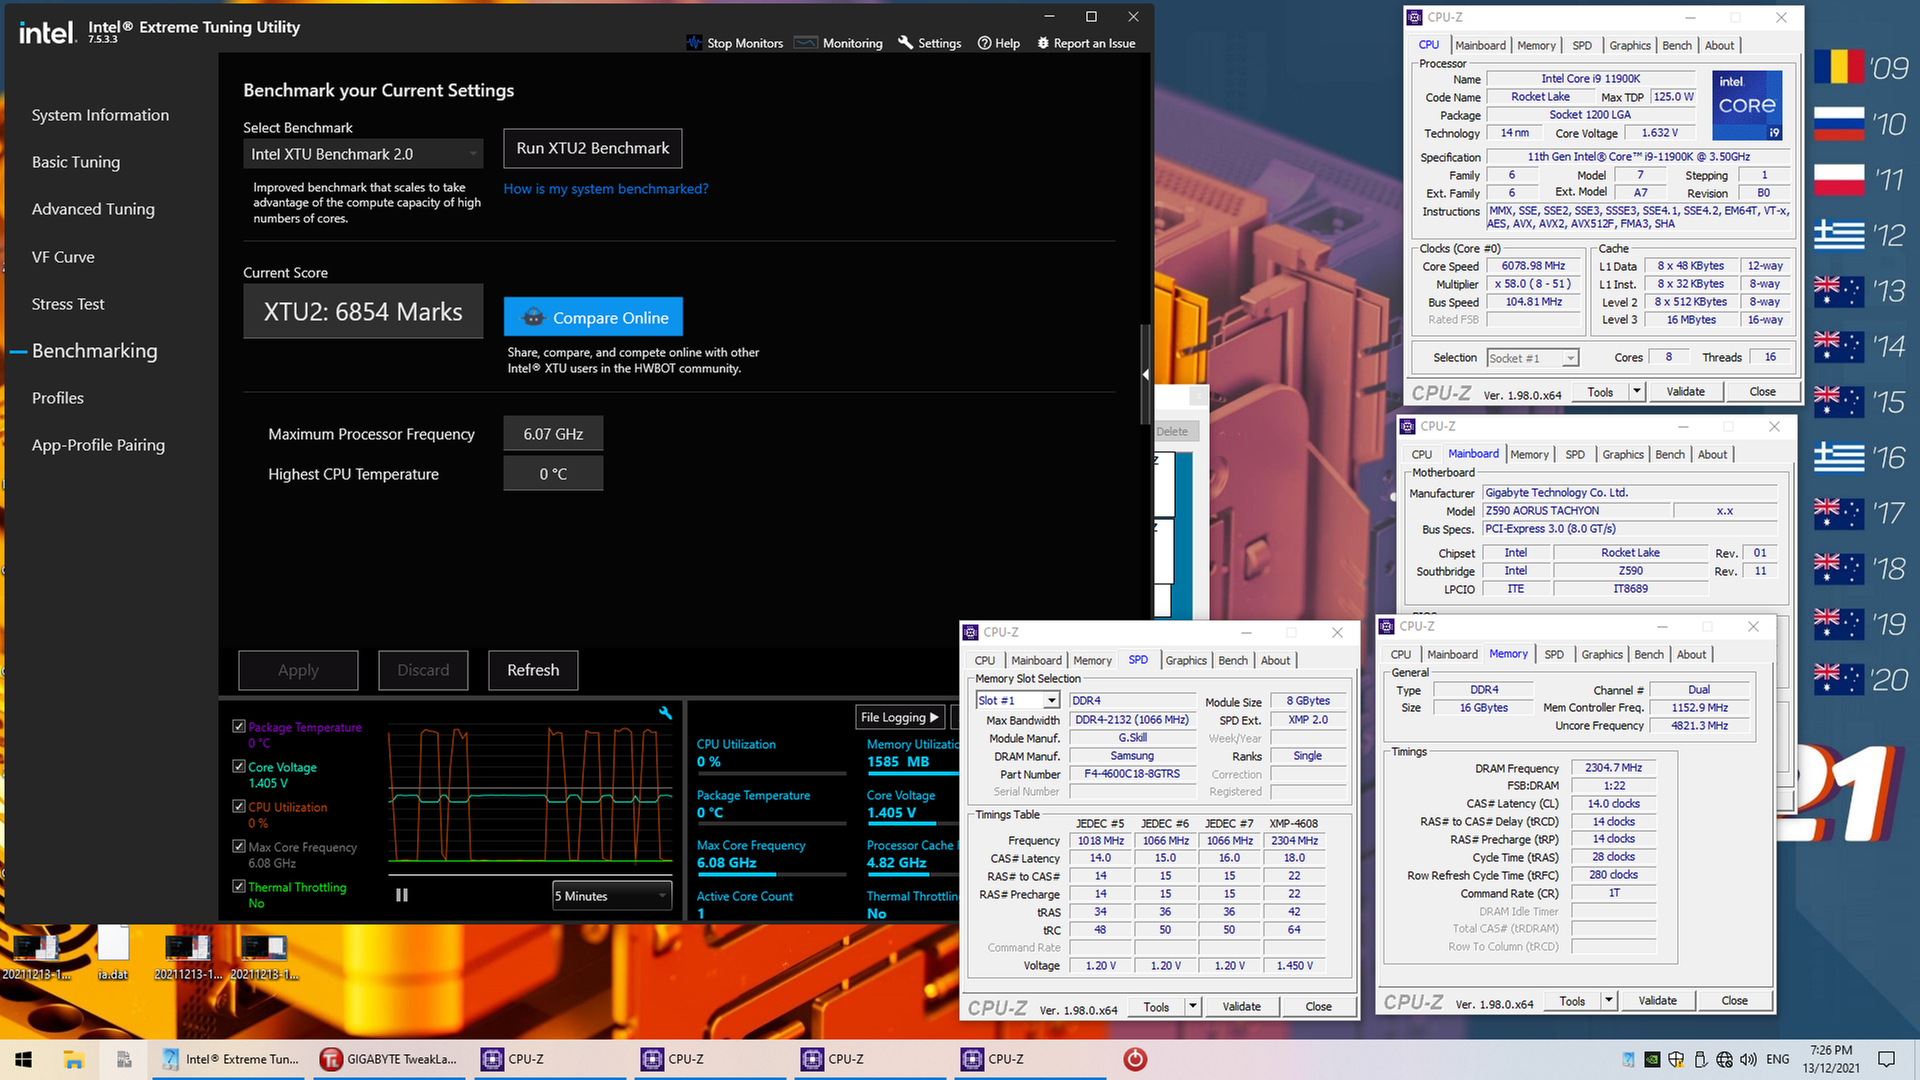The image size is (1920, 1080).
Task: Click the Stop Monitors waveform icon
Action: coord(694,43)
